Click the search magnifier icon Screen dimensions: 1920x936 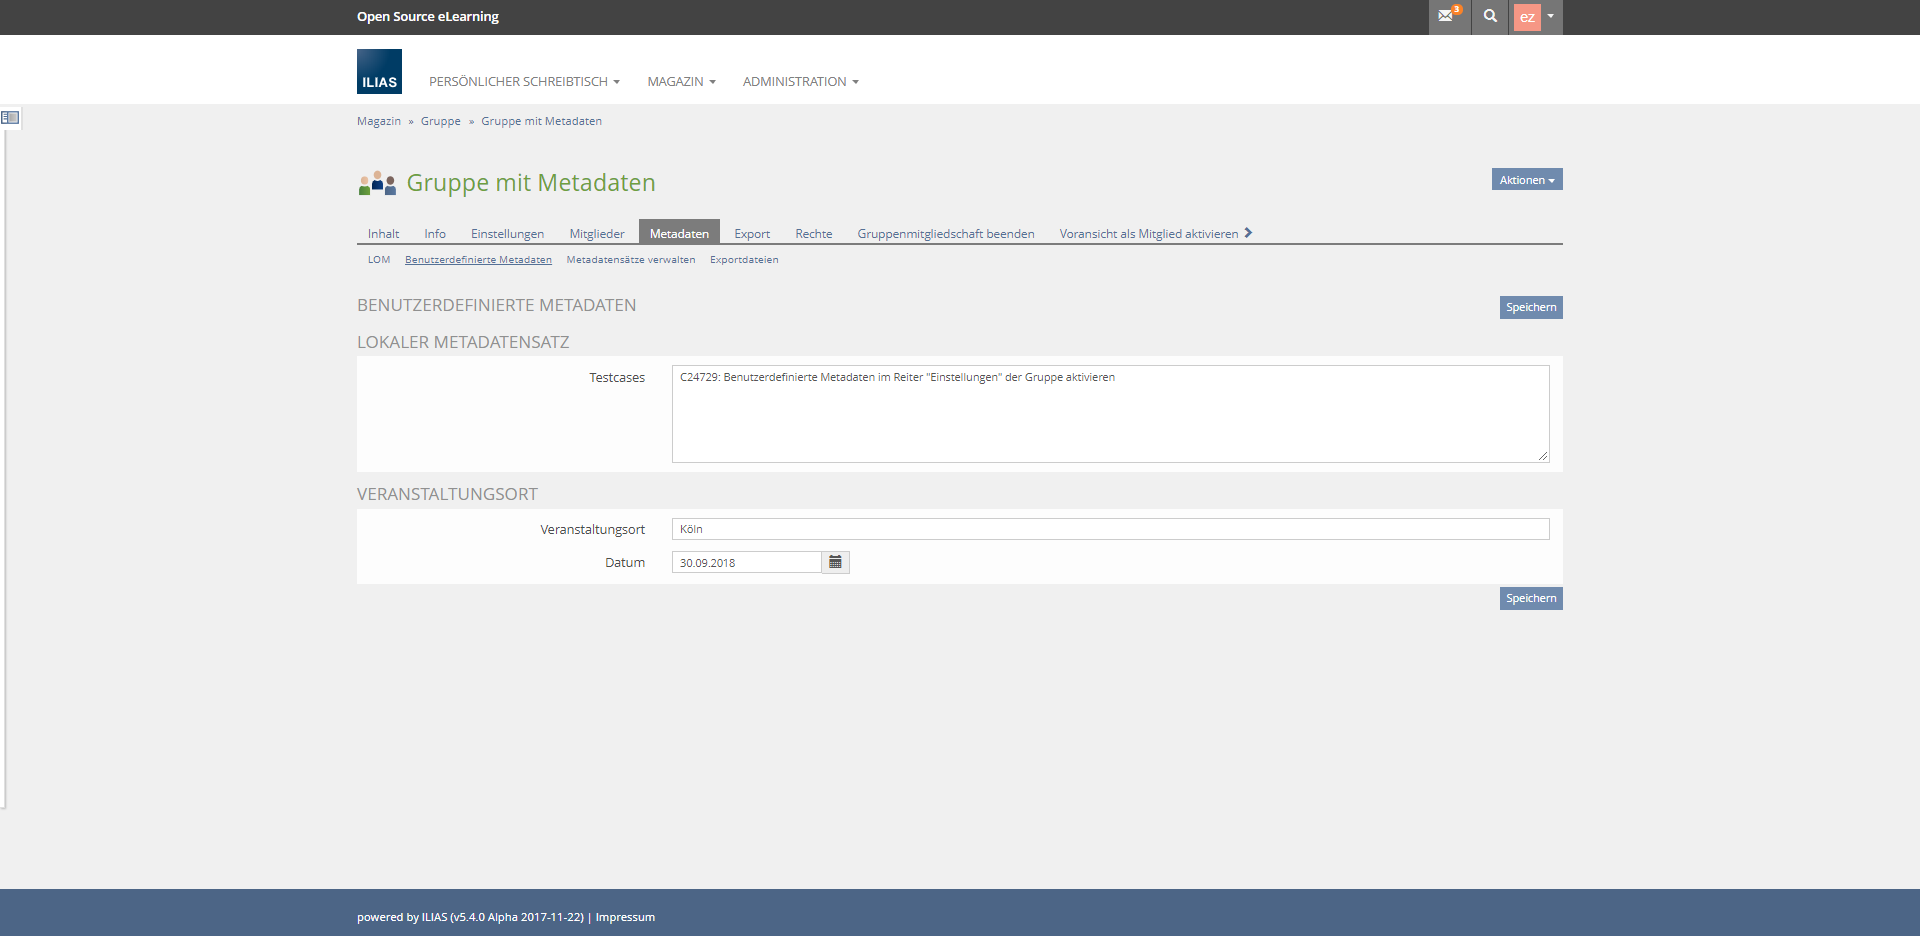(x=1490, y=16)
